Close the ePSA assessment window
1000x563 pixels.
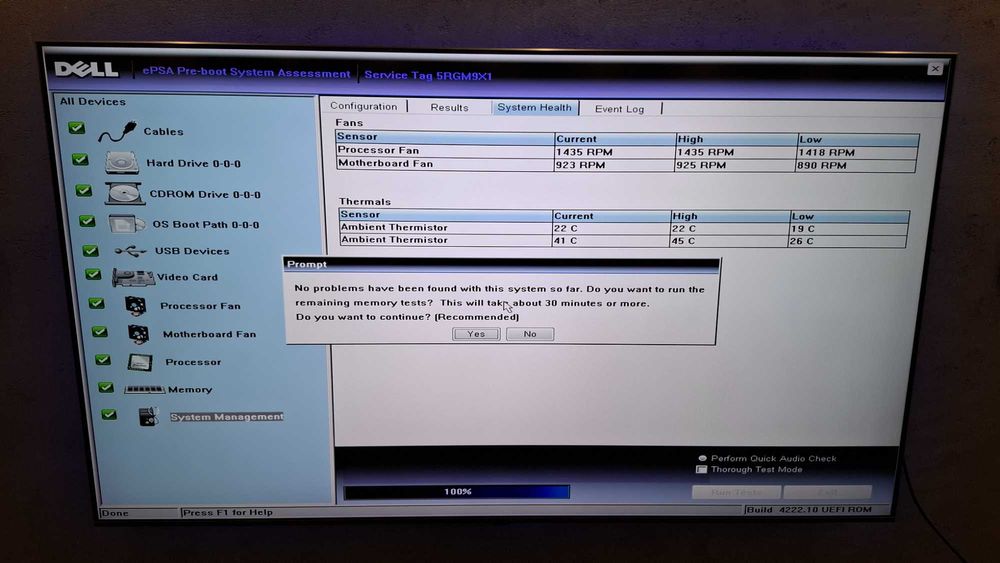[x=935, y=68]
